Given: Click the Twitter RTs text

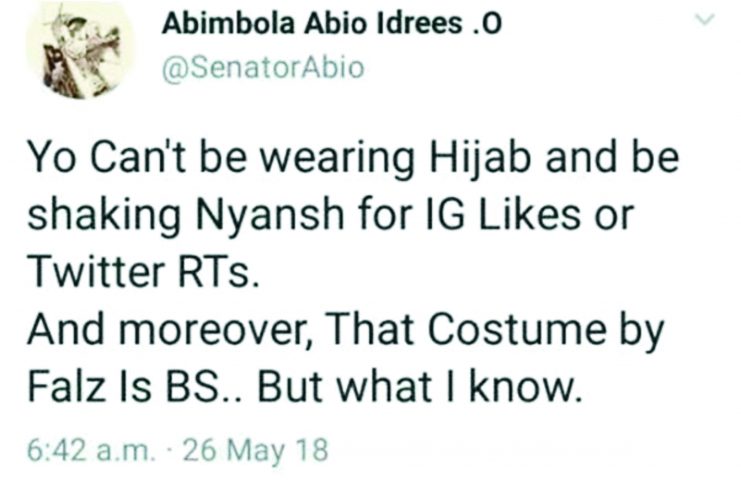Looking at the screenshot, I should pyautogui.click(x=143, y=273).
